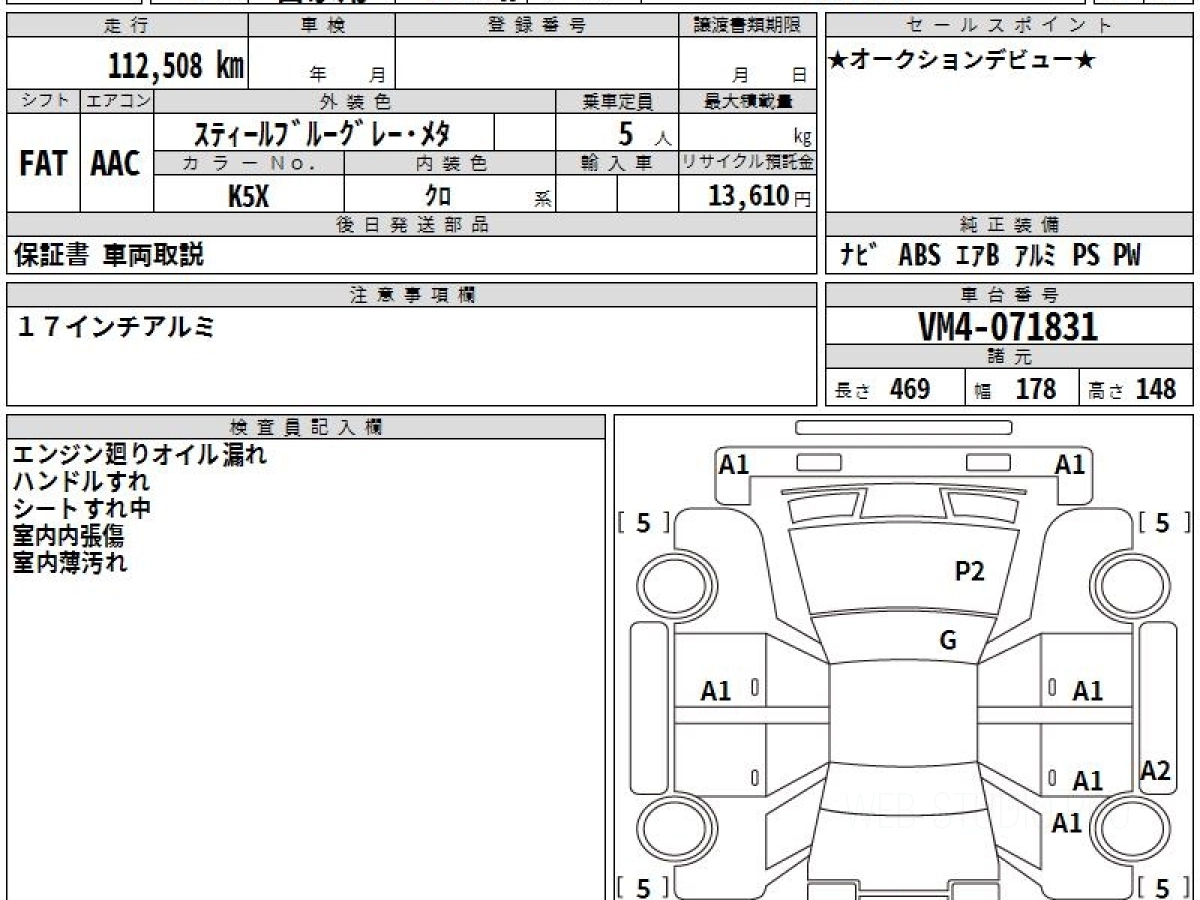The image size is (1200, 900).
Task: Click the 譲渡書類期限 header
Action: click(748, 26)
